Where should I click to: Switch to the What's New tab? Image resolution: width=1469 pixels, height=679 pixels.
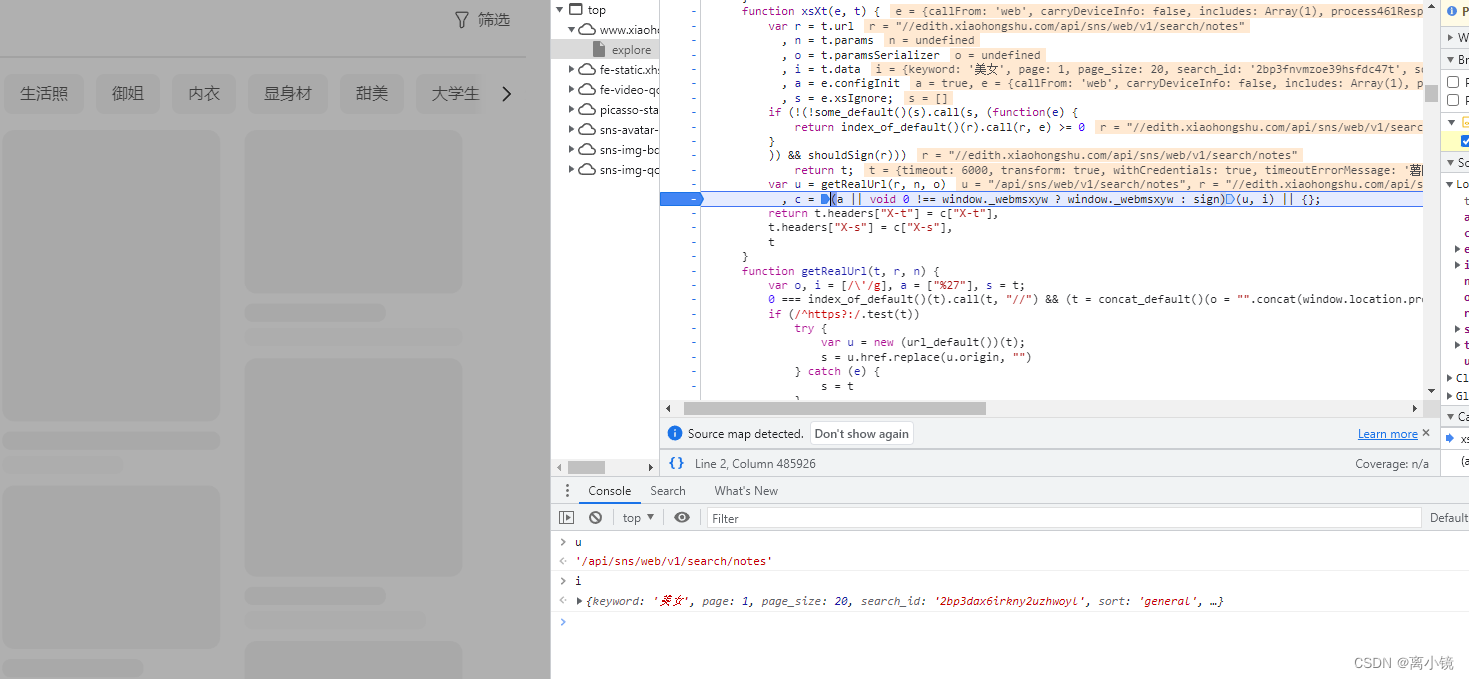746,491
